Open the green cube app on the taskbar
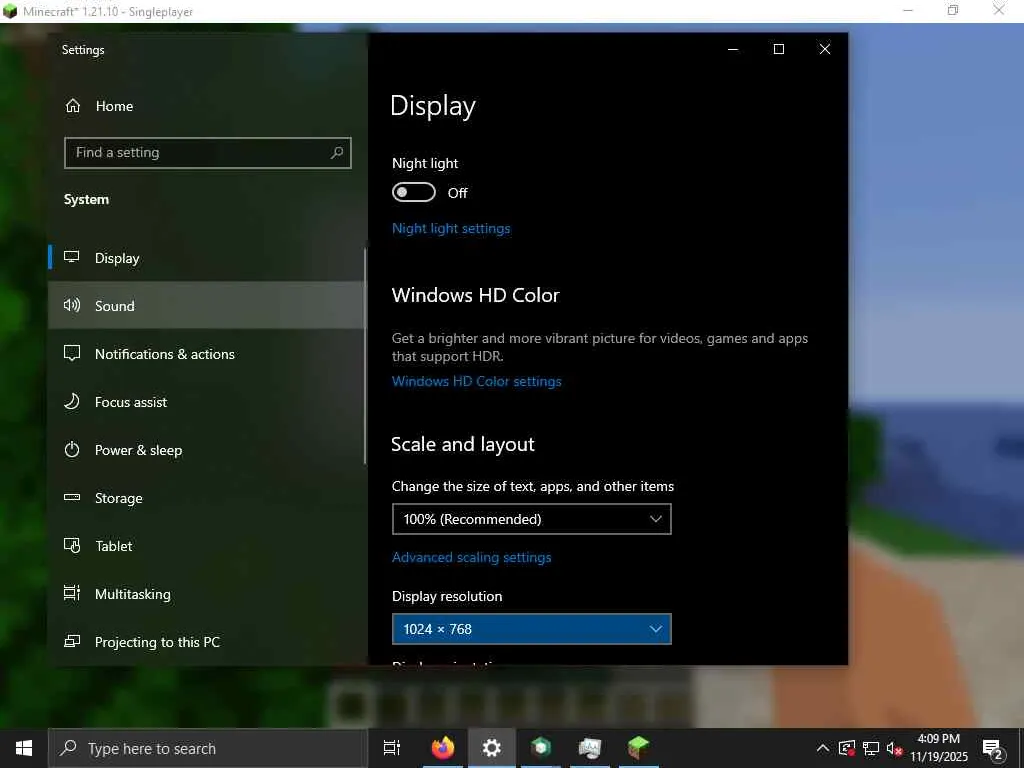Viewport: 1024px width, 768px height. pyautogui.click(x=541, y=748)
